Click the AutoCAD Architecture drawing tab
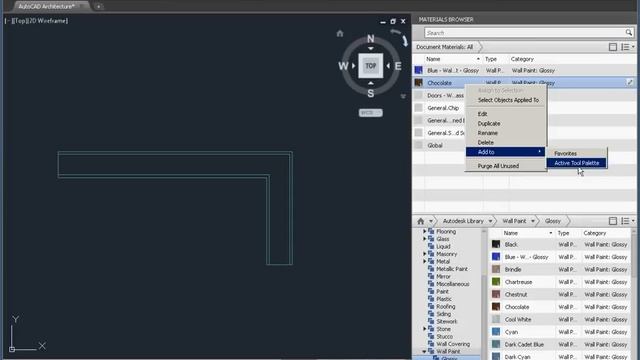The width and height of the screenshot is (640, 360). coord(49,6)
